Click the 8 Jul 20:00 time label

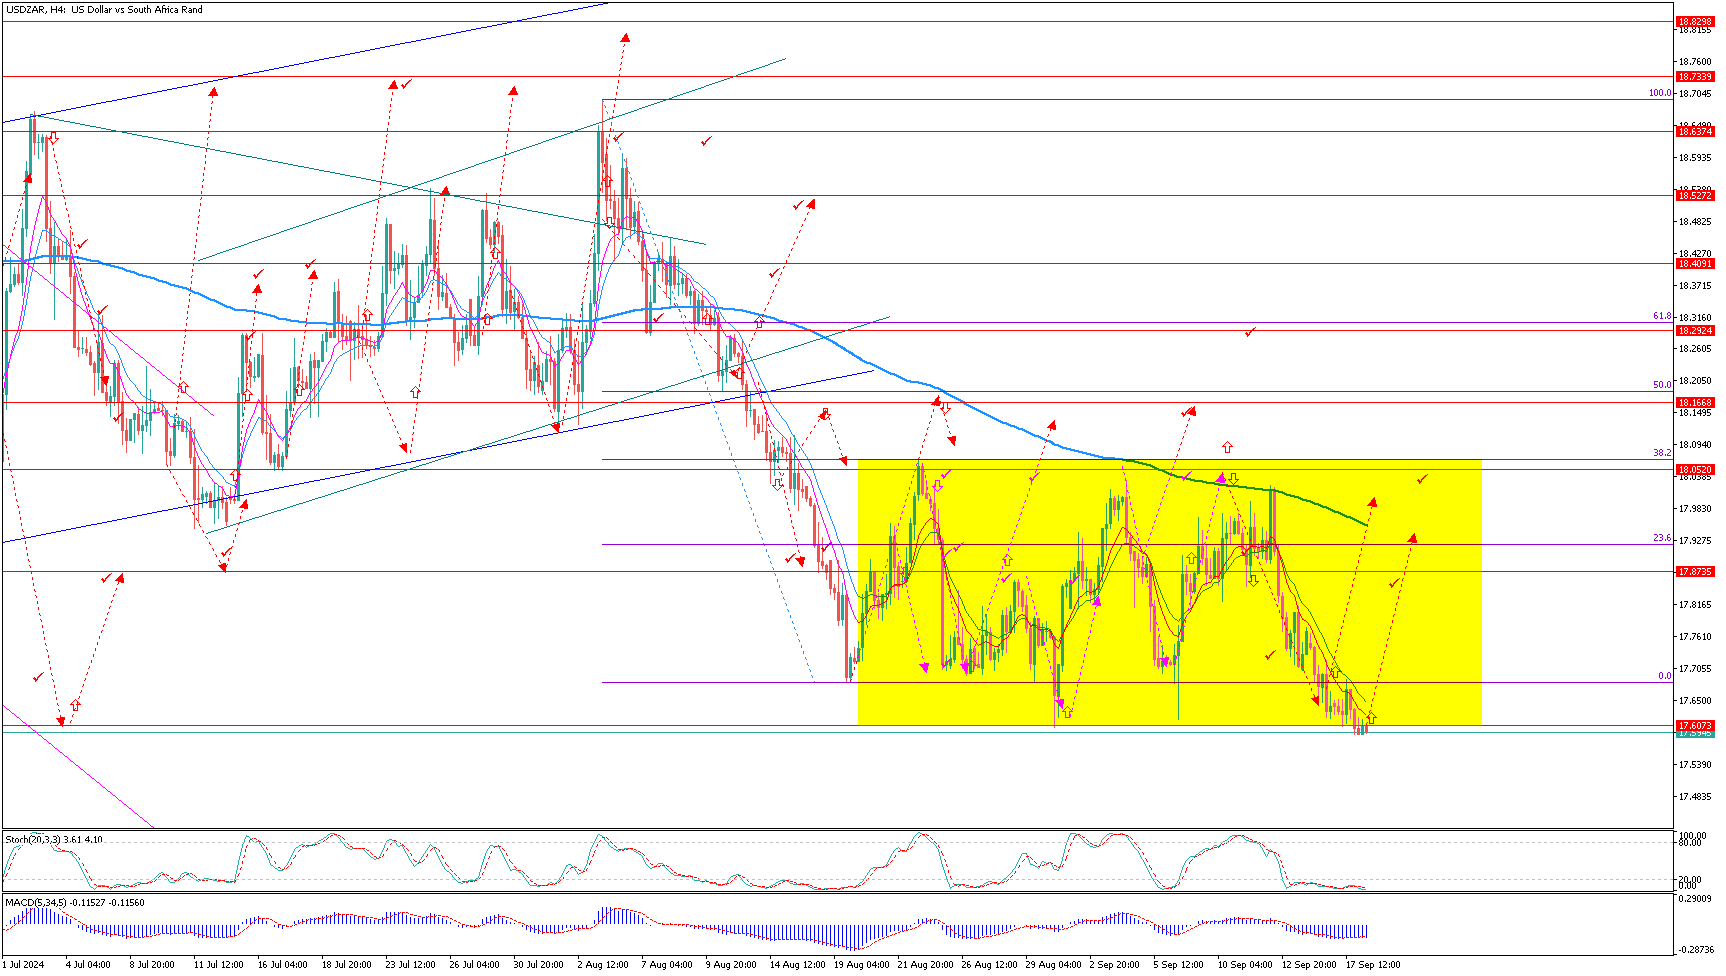coord(152,965)
